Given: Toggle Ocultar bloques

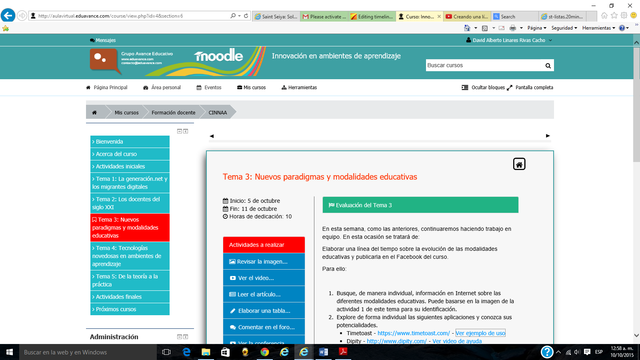Looking at the screenshot, I should 483,87.
